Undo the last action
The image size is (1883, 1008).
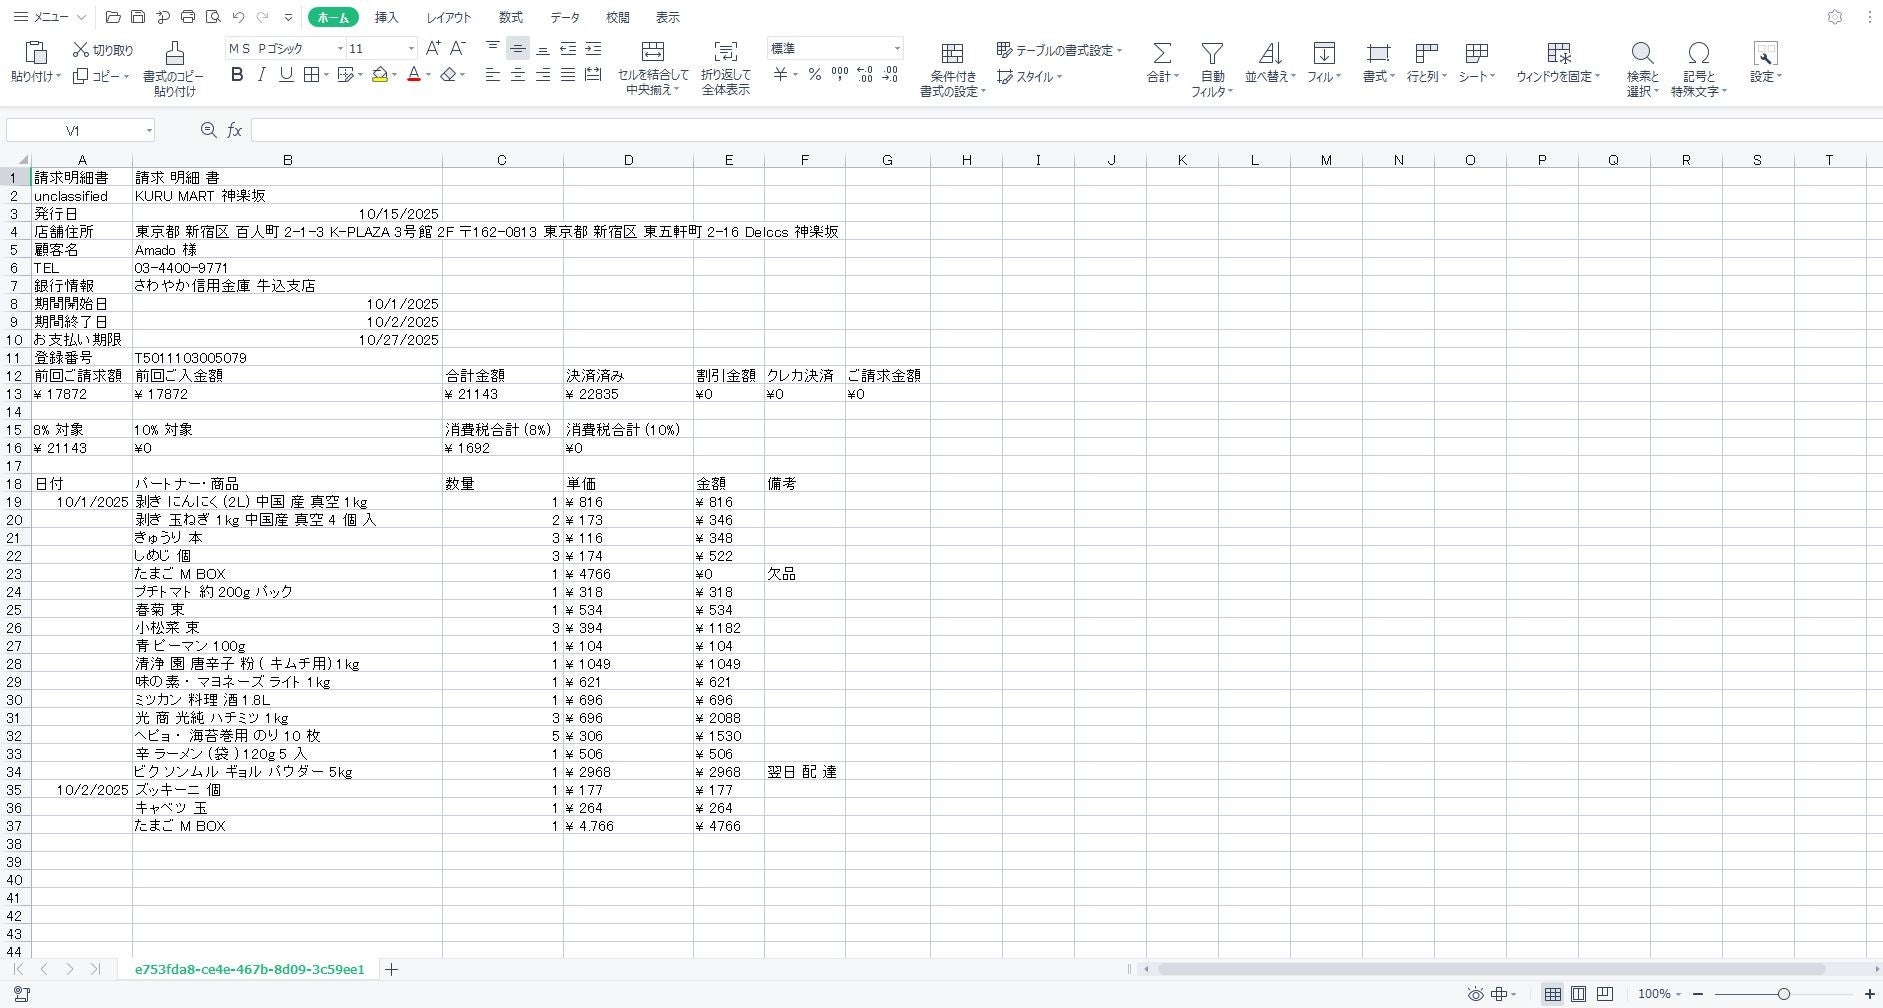(x=238, y=17)
